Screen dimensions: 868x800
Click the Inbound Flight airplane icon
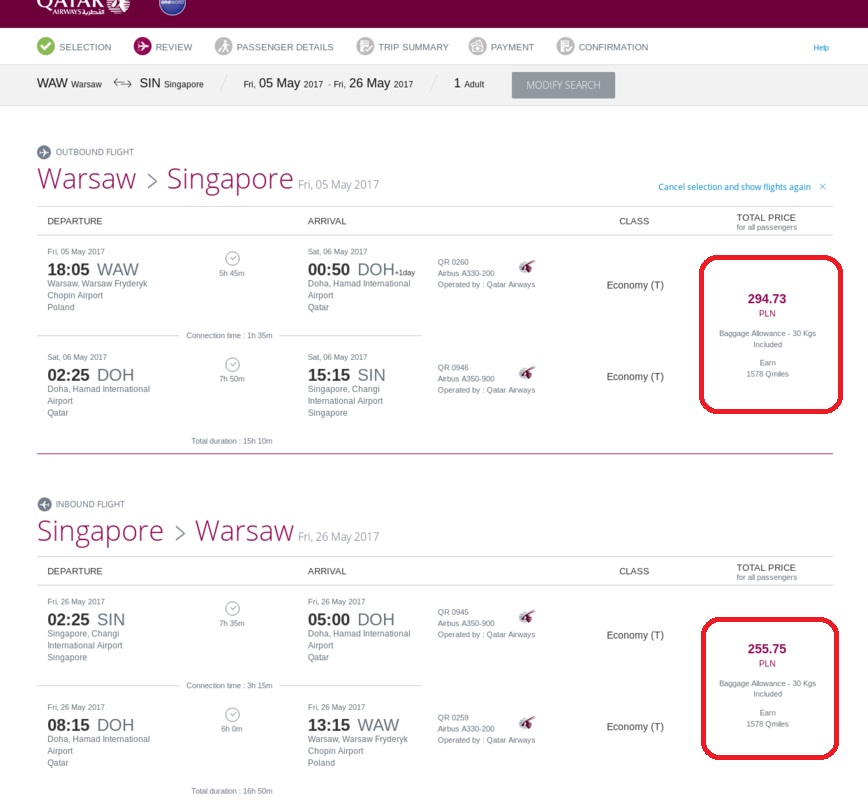(x=44, y=504)
